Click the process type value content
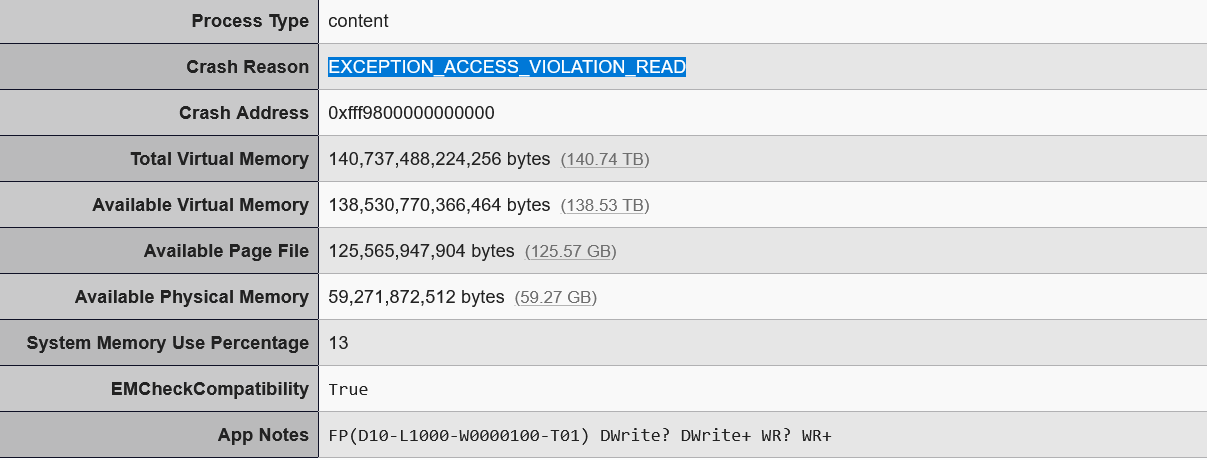The height and width of the screenshot is (460, 1207). coord(358,21)
